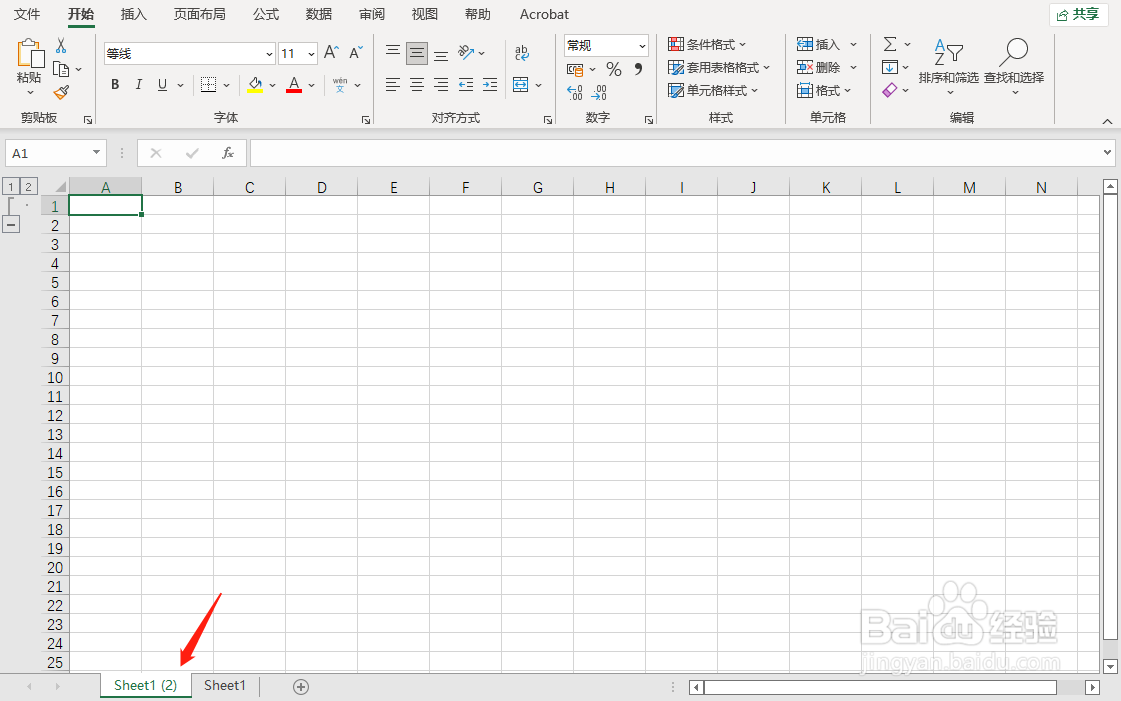Apply red font color
Screen dimensions: 1121x701
click(x=294, y=85)
